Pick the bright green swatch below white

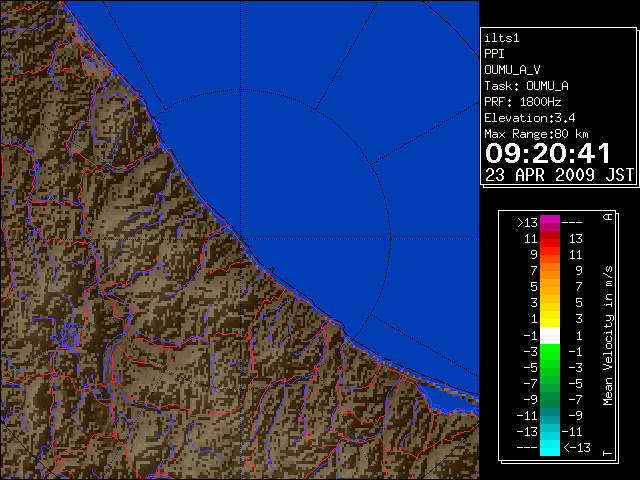[550, 351]
